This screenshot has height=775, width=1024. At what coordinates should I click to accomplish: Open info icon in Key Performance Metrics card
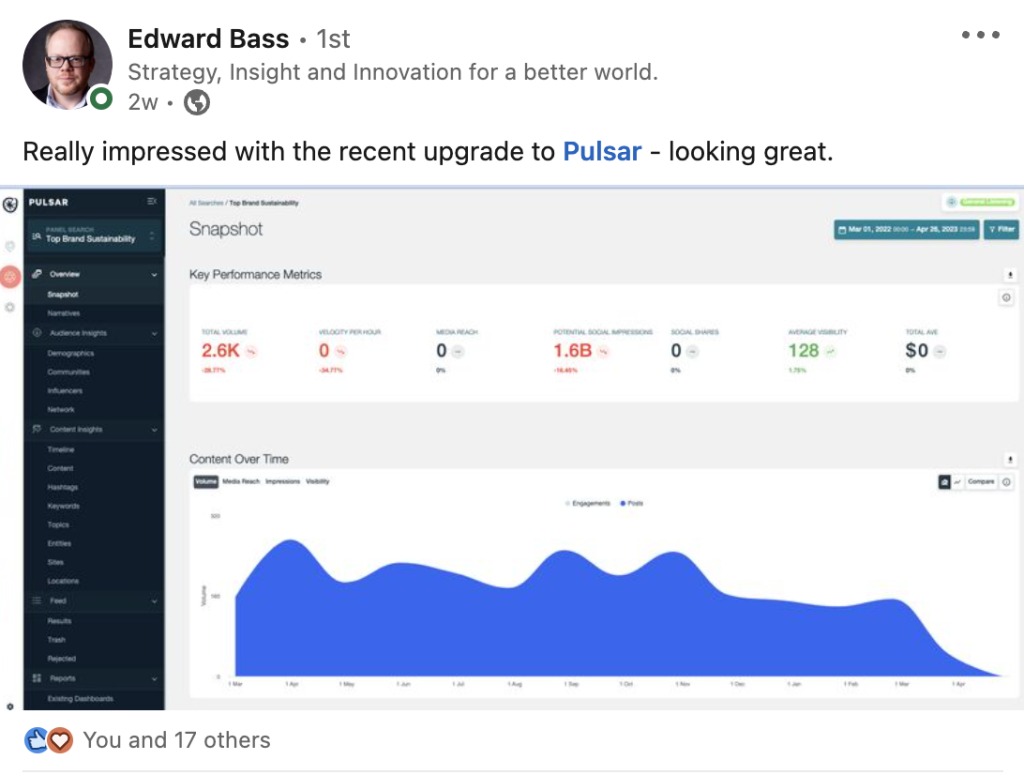point(1006,298)
